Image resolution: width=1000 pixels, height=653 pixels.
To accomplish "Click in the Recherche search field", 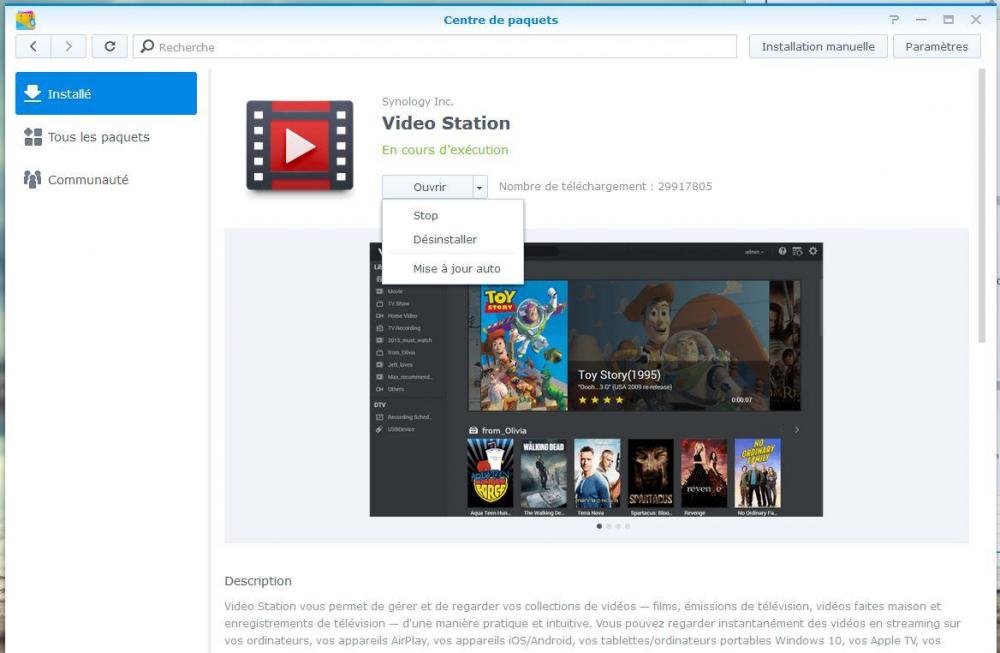I will click(440, 46).
